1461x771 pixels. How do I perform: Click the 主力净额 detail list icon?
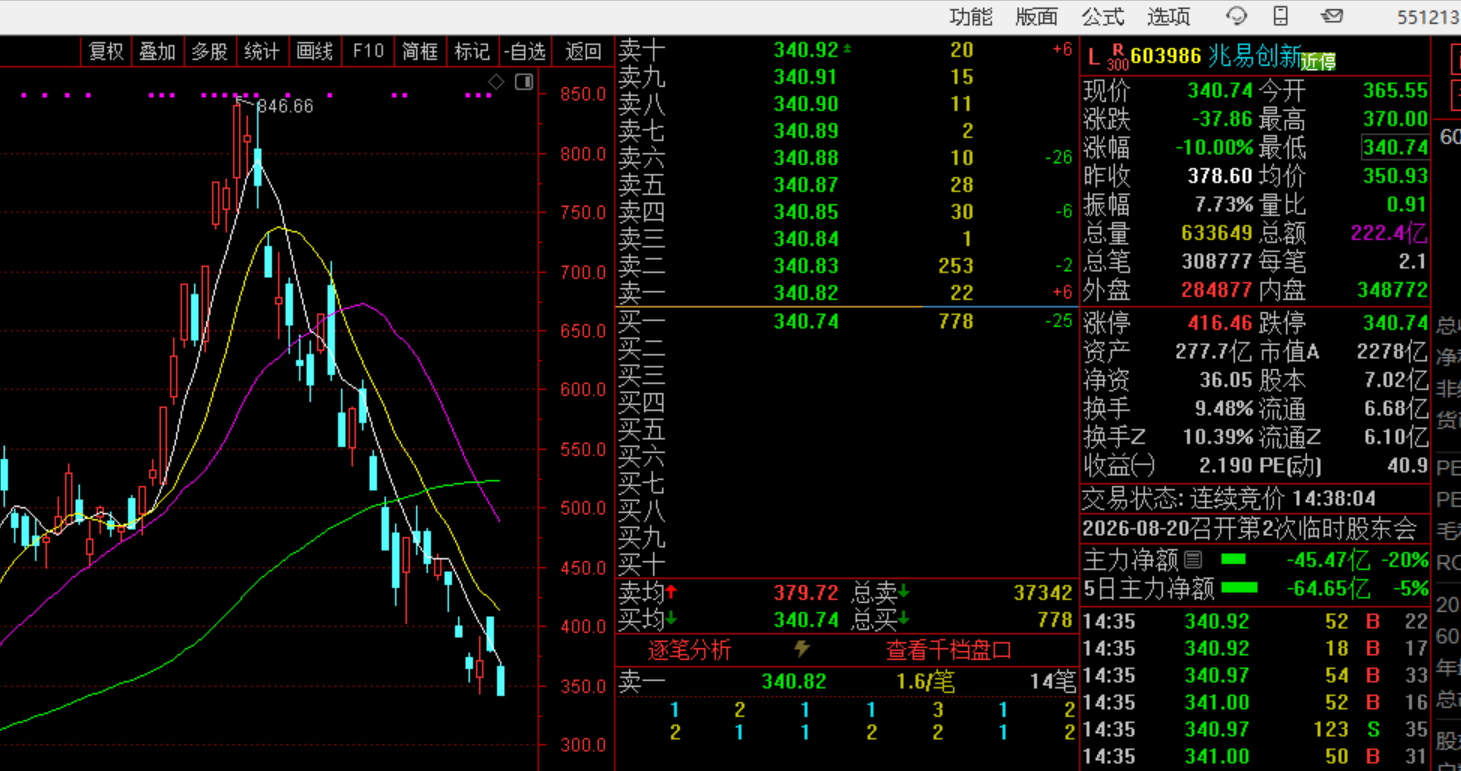(x=1193, y=560)
